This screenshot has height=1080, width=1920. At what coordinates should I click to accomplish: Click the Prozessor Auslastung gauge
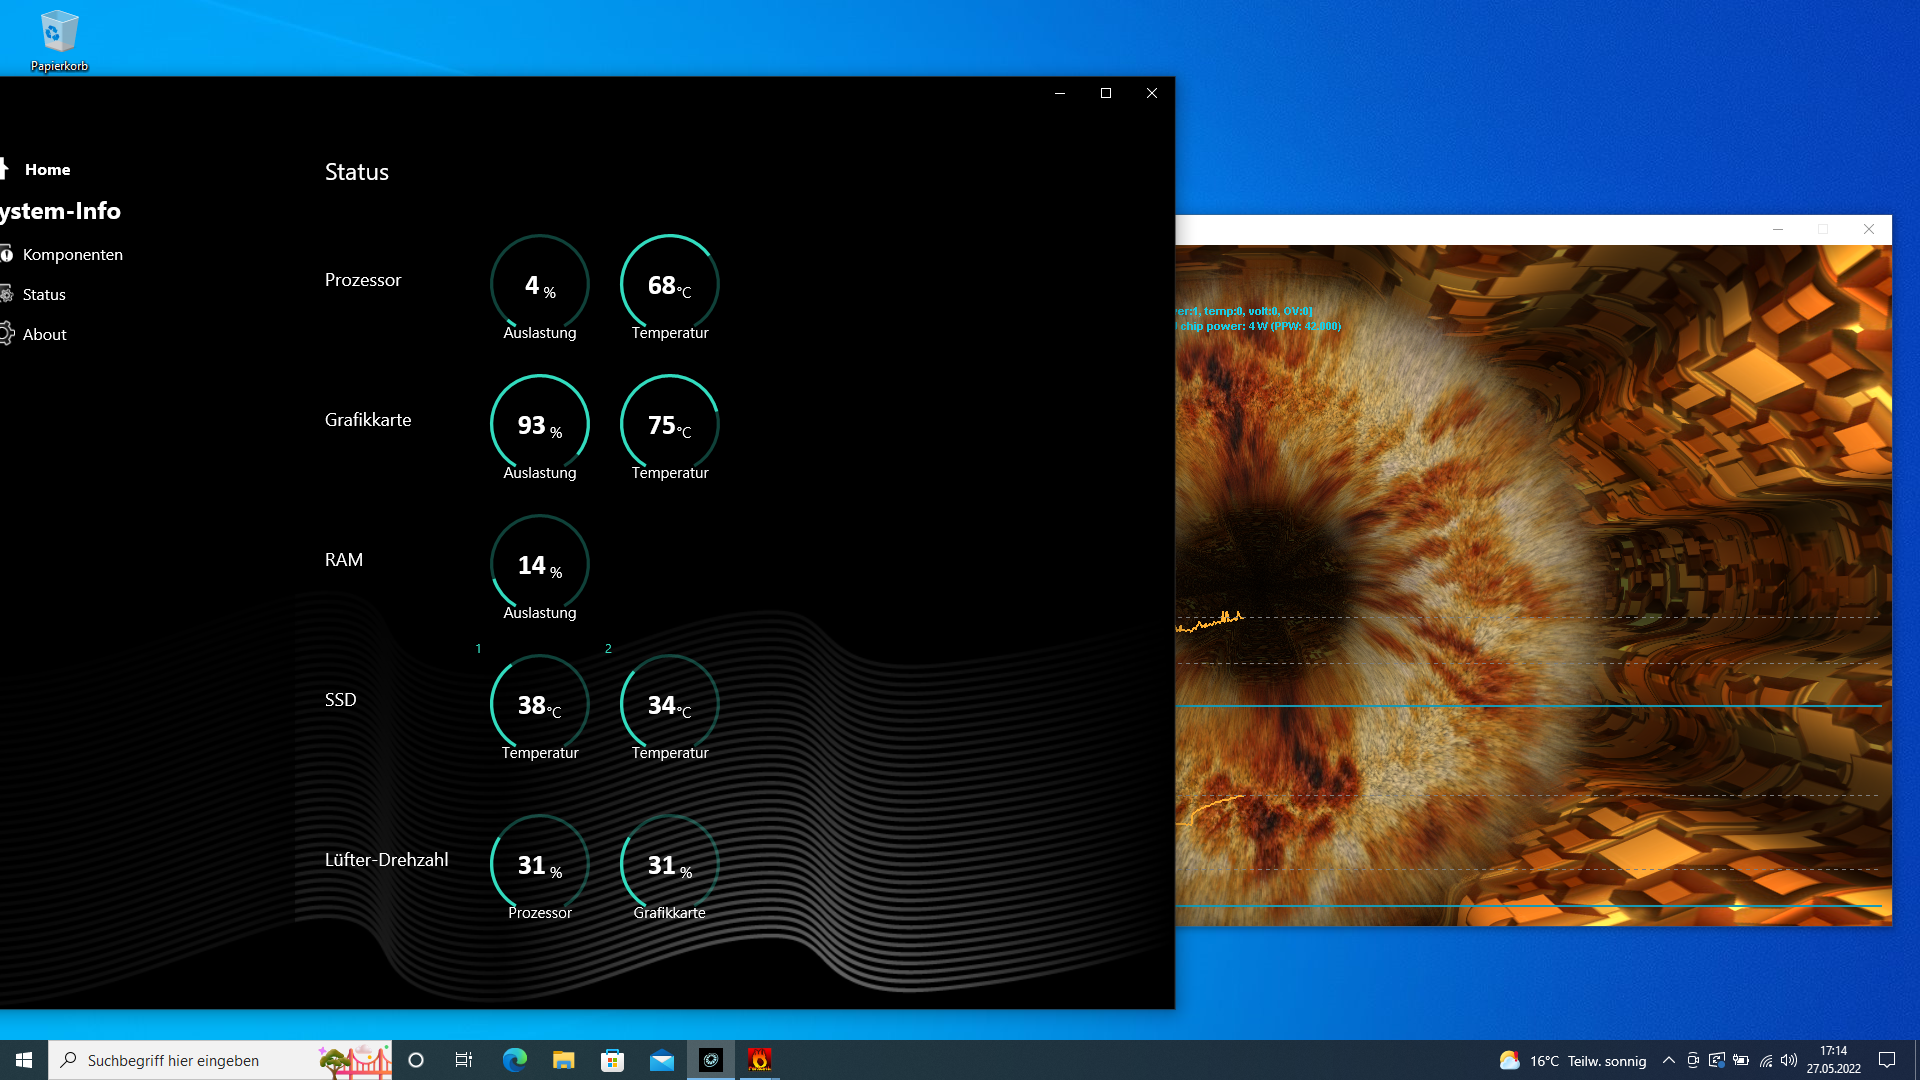pyautogui.click(x=539, y=285)
